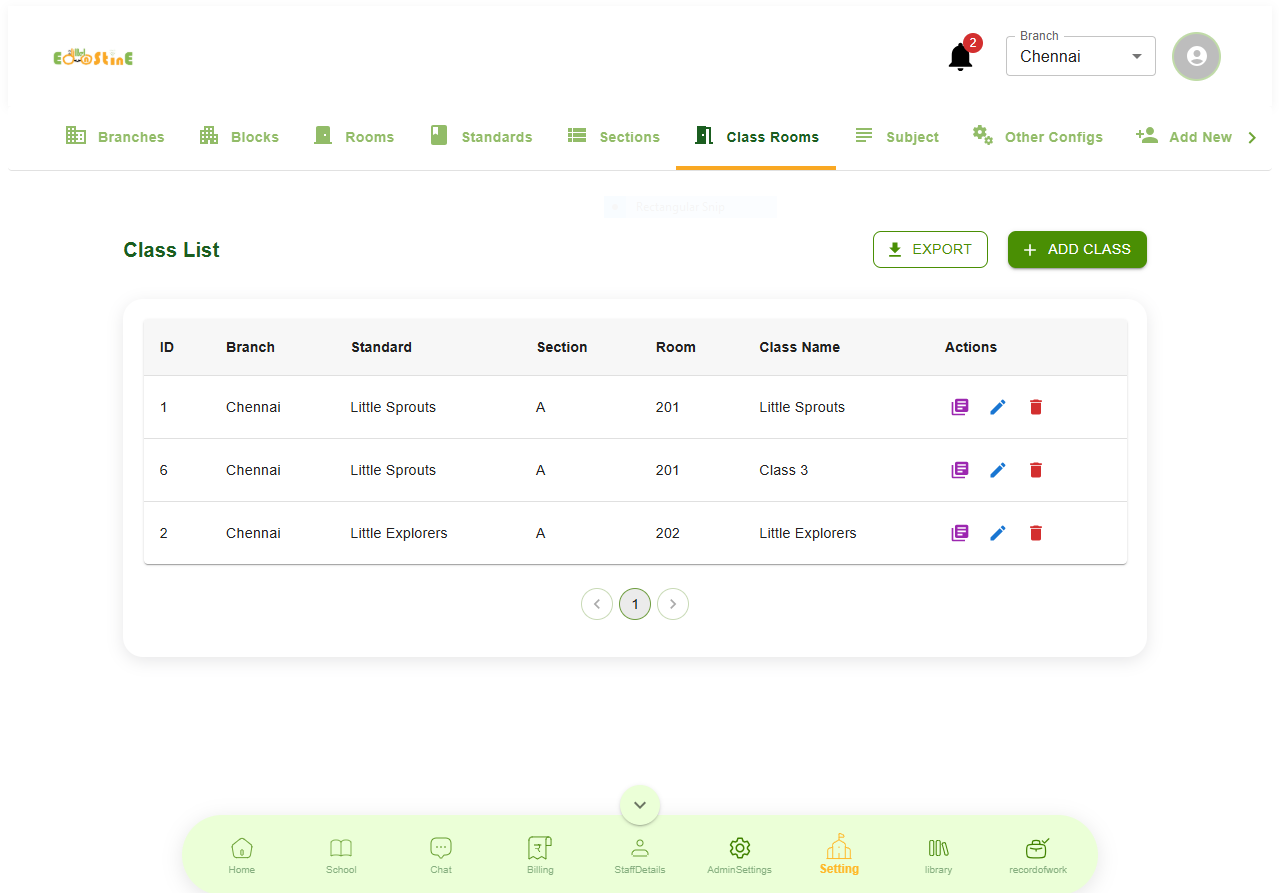1279x893 pixels.
Task: Open the user profile avatar
Action: (x=1196, y=56)
